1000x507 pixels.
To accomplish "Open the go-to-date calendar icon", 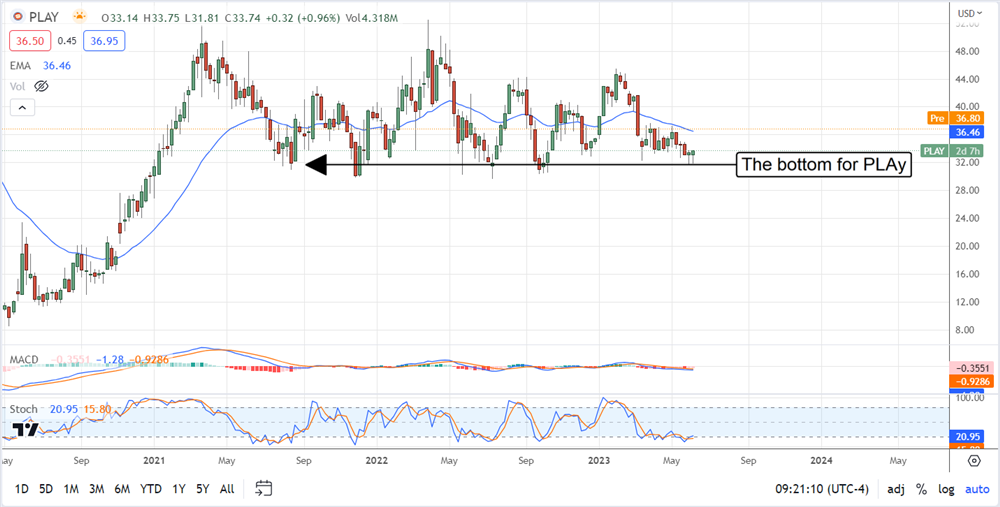I will pyautogui.click(x=264, y=489).
